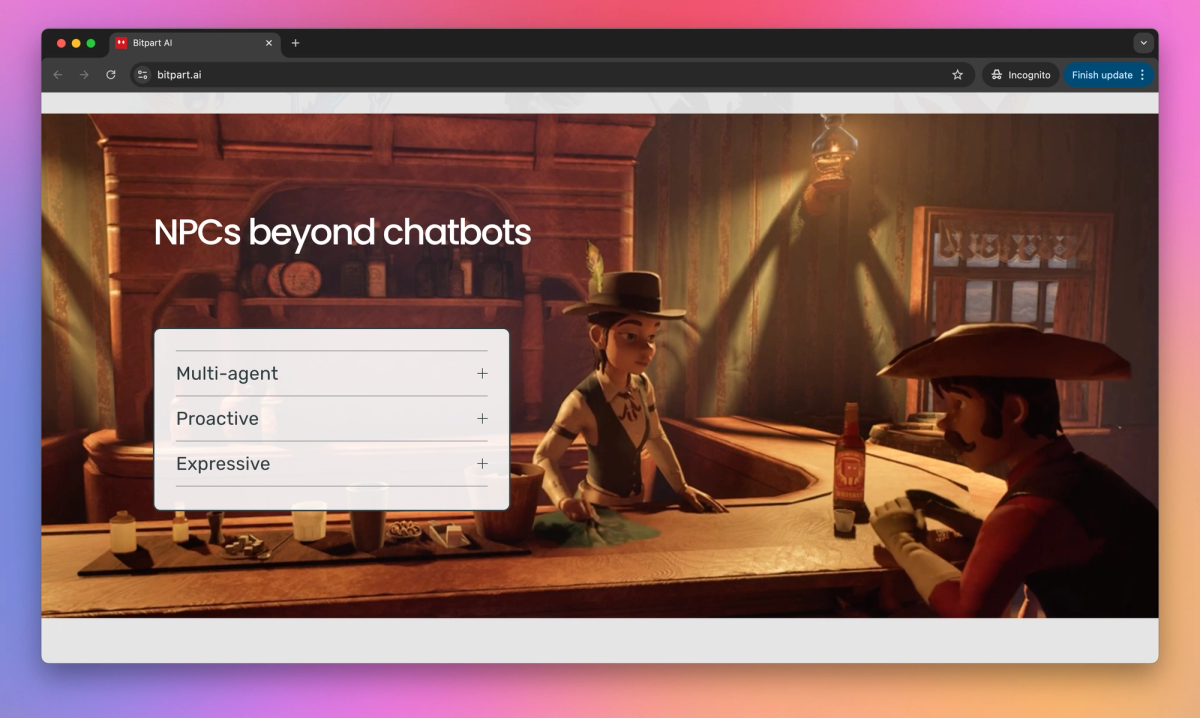Close window with red traffic light button
The height and width of the screenshot is (718, 1200).
[x=61, y=43]
